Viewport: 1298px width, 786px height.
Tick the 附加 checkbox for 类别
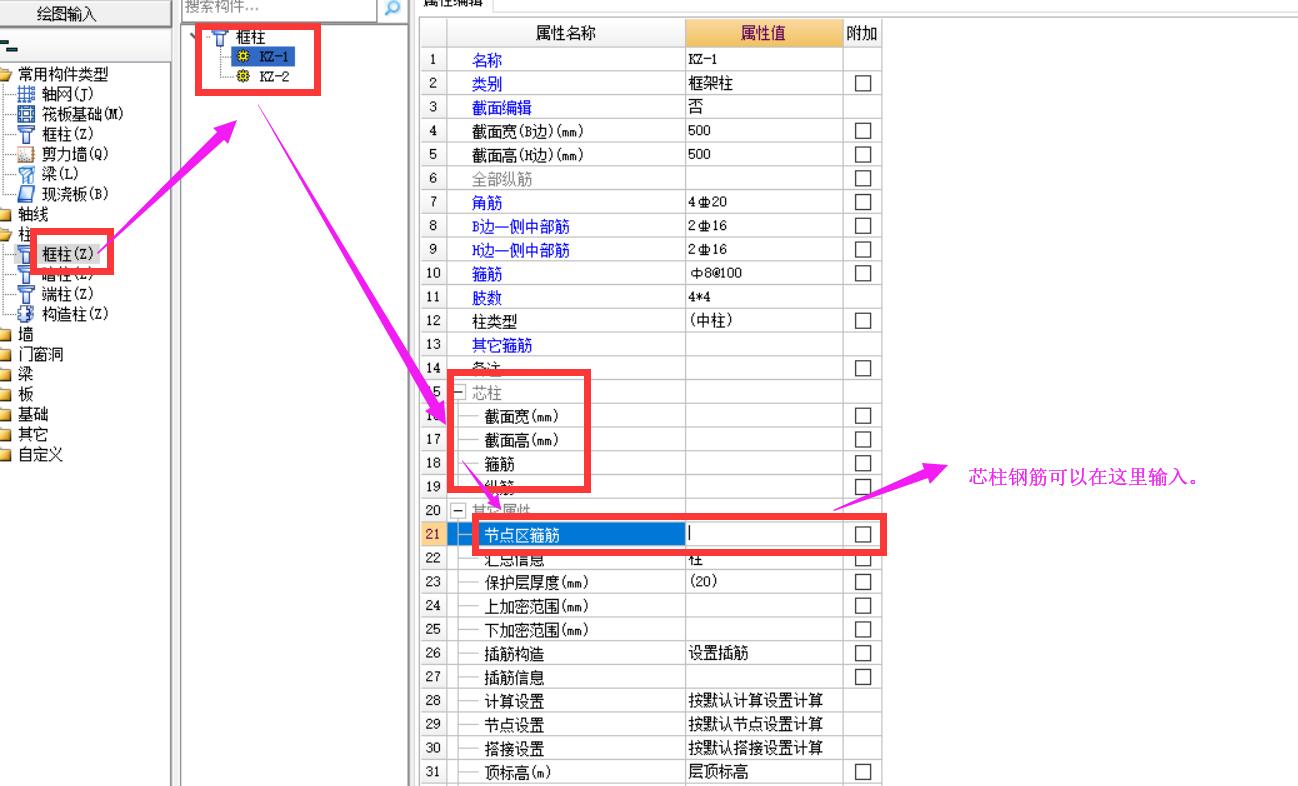pyautogui.click(x=863, y=83)
